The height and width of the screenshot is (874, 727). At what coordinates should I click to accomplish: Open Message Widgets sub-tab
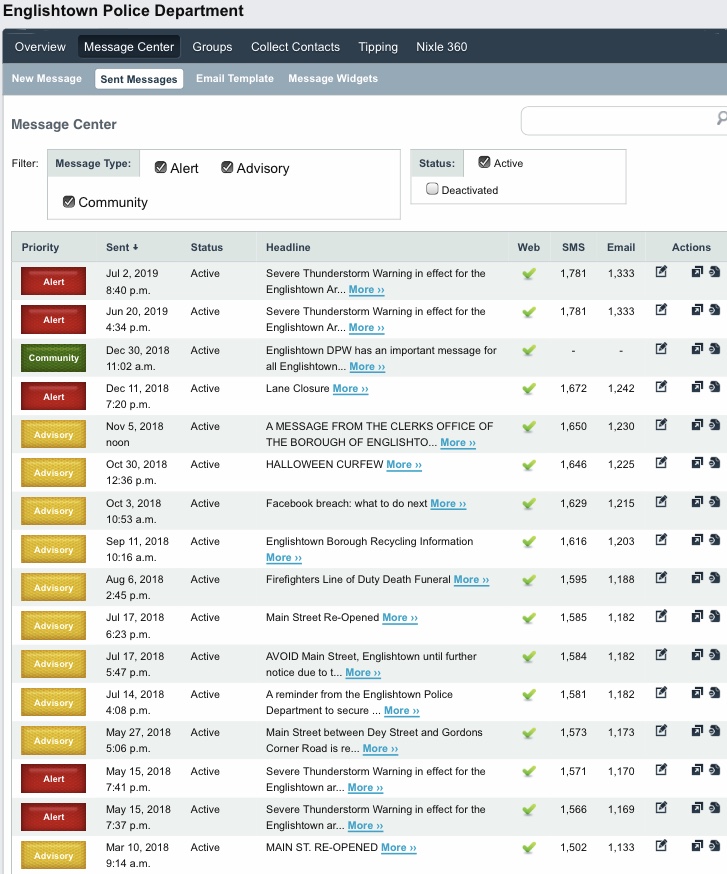(333, 79)
